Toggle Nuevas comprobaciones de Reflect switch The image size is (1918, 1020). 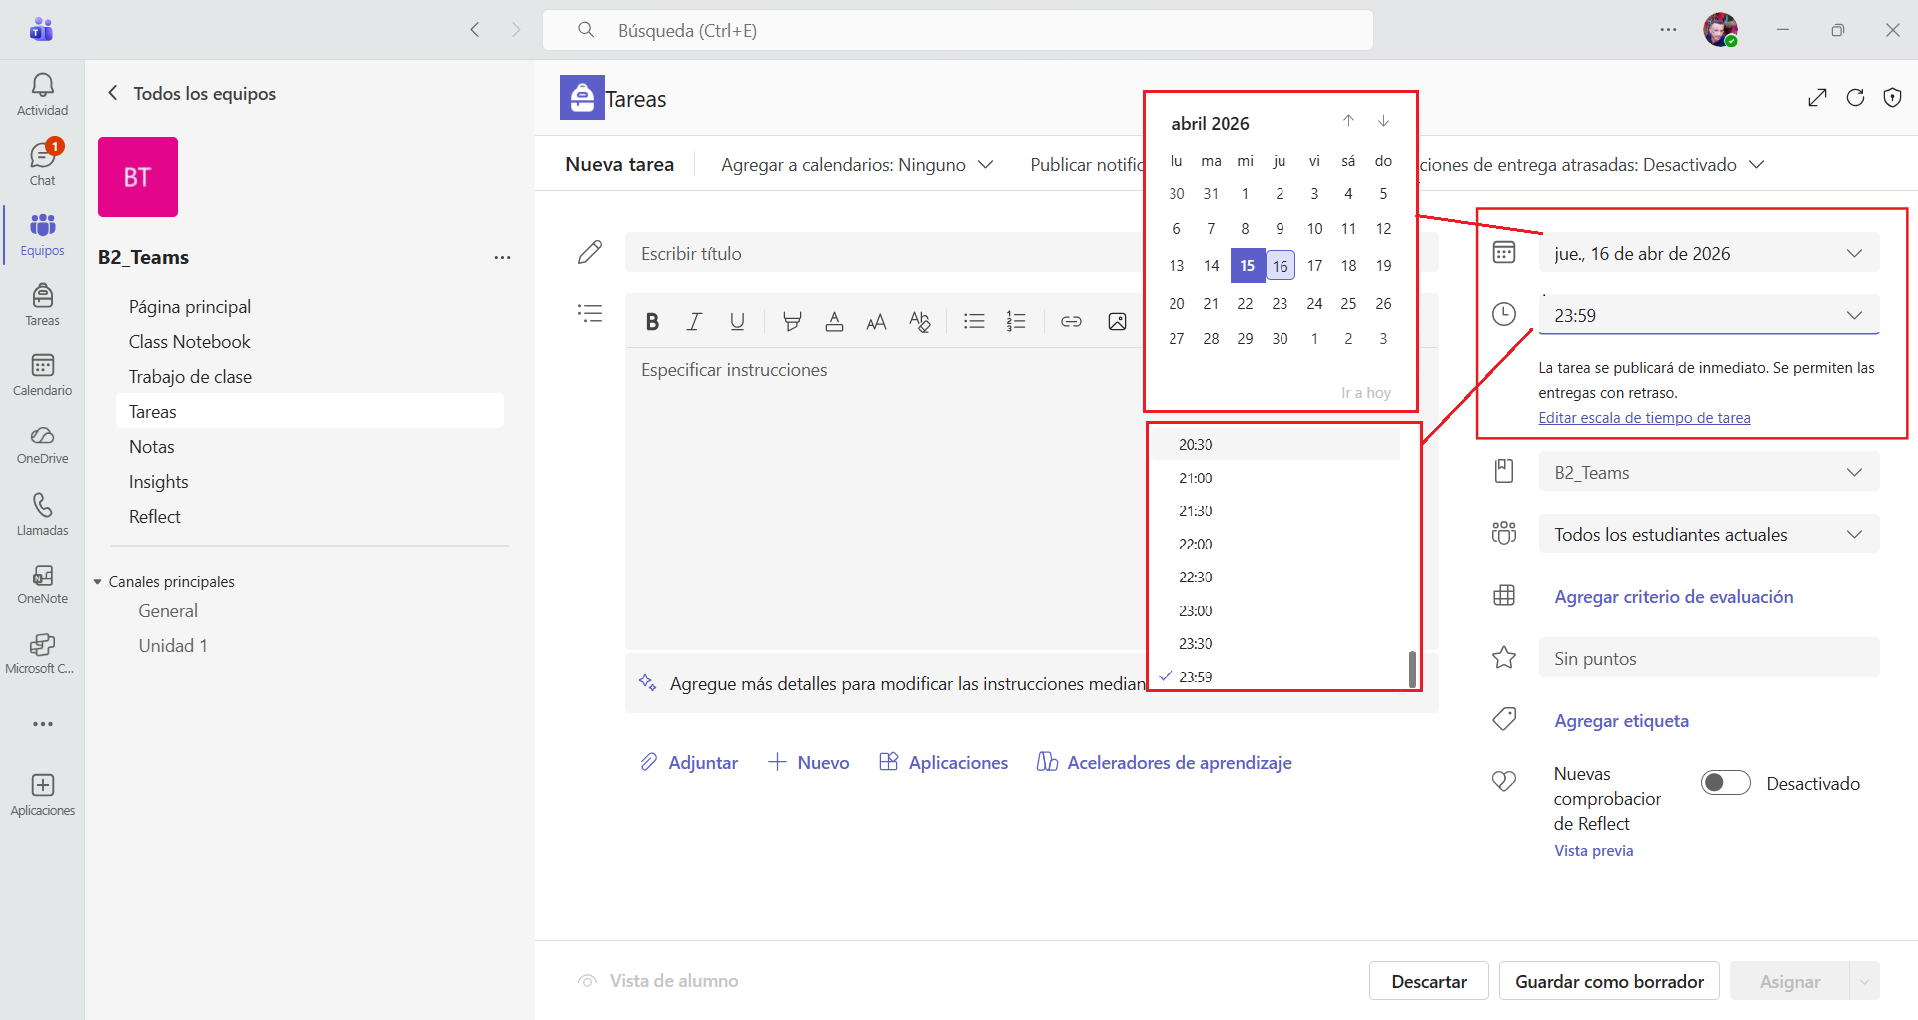pyautogui.click(x=1726, y=783)
